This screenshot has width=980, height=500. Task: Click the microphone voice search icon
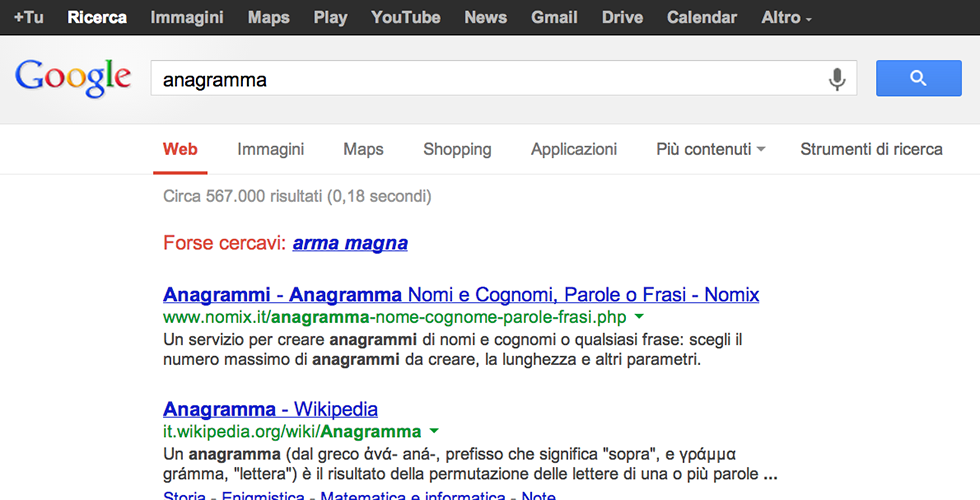click(837, 79)
